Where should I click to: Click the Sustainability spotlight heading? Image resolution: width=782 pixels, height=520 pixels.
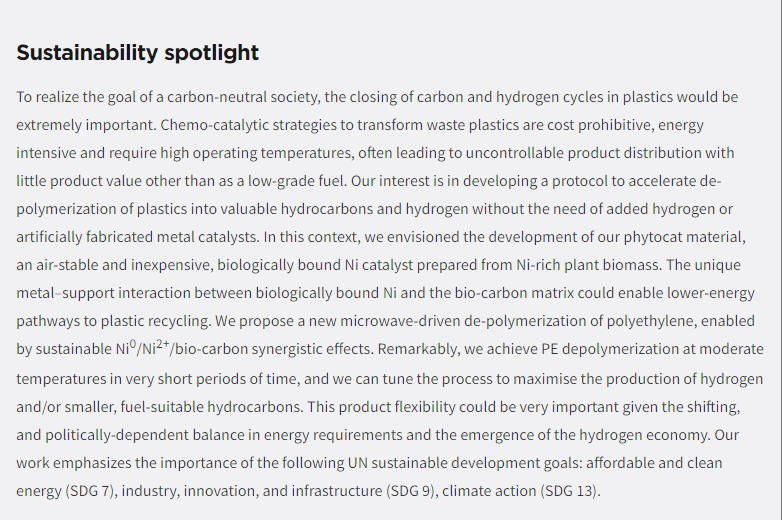pos(137,53)
